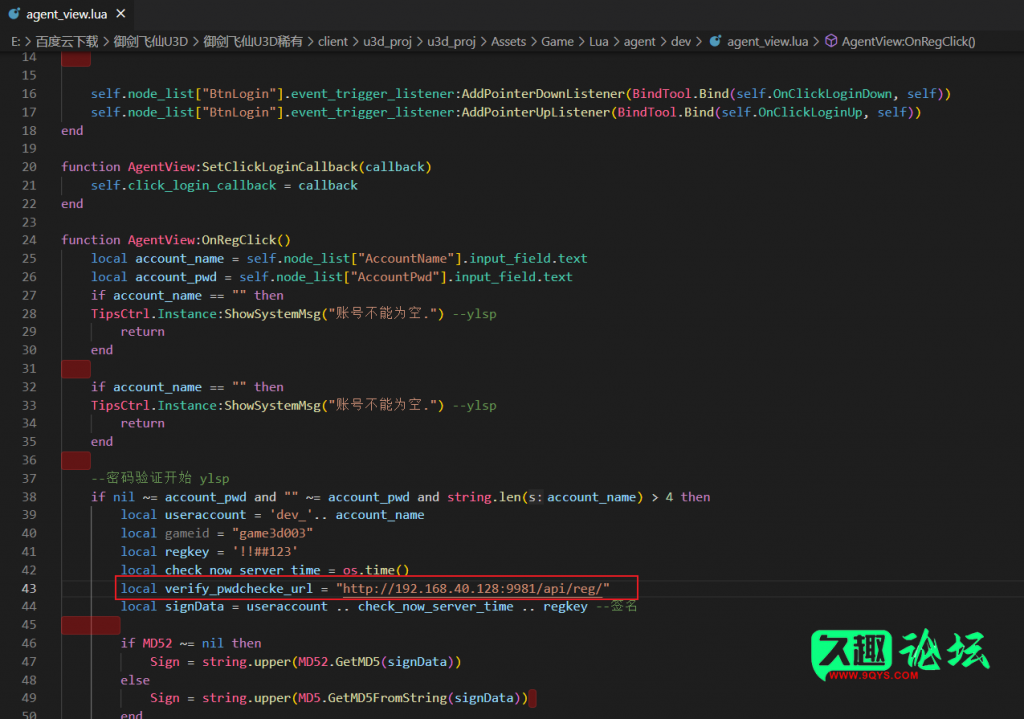Open the dev folder in the breadcrumb

point(681,42)
